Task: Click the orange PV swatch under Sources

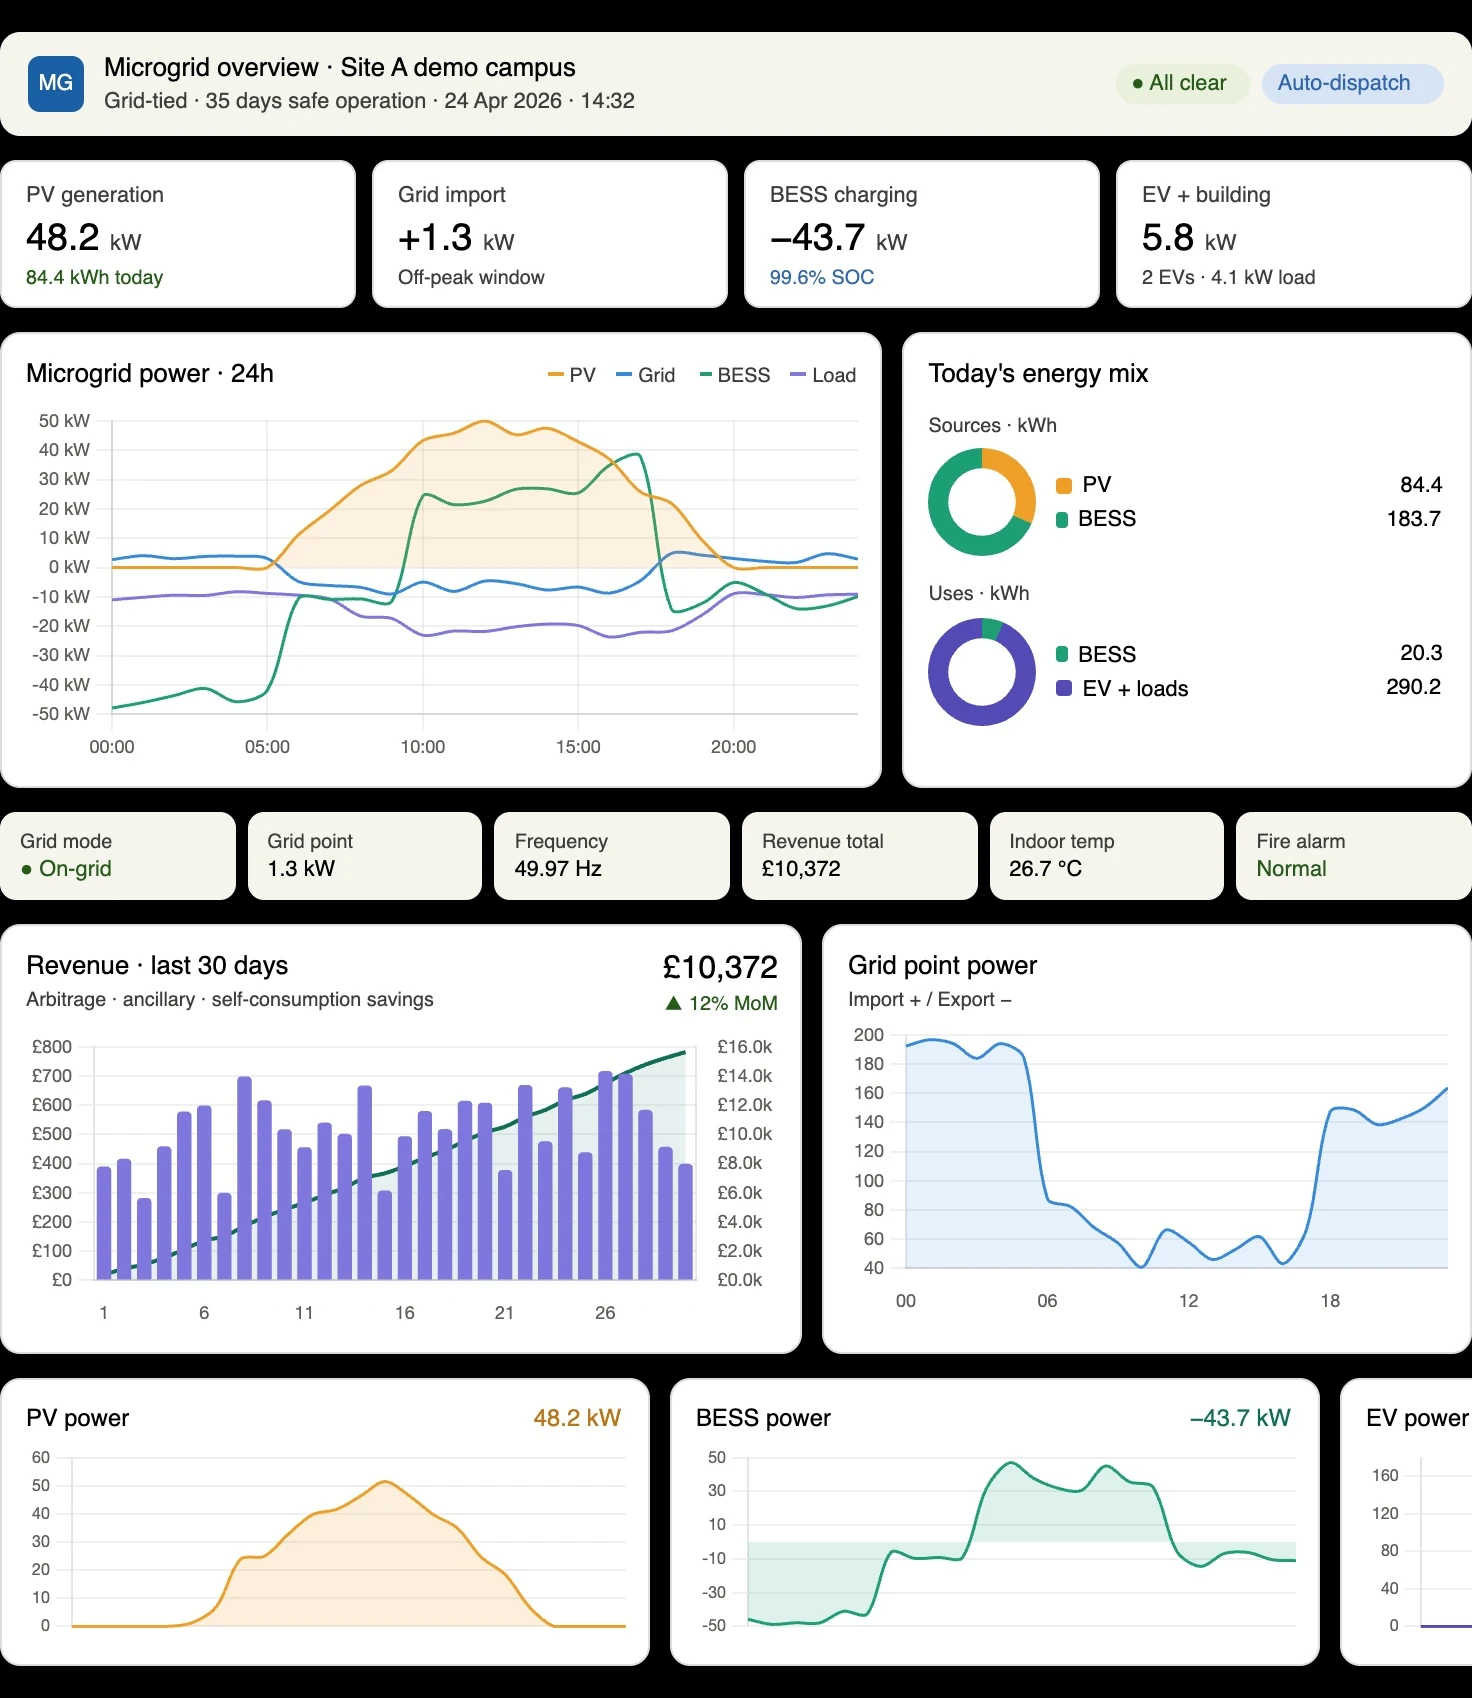Action: (1063, 486)
